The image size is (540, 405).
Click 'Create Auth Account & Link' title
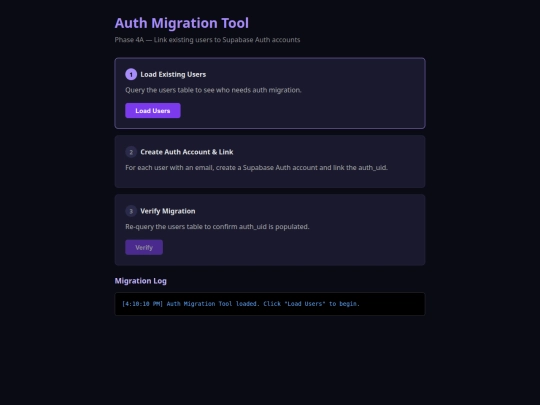click(187, 152)
